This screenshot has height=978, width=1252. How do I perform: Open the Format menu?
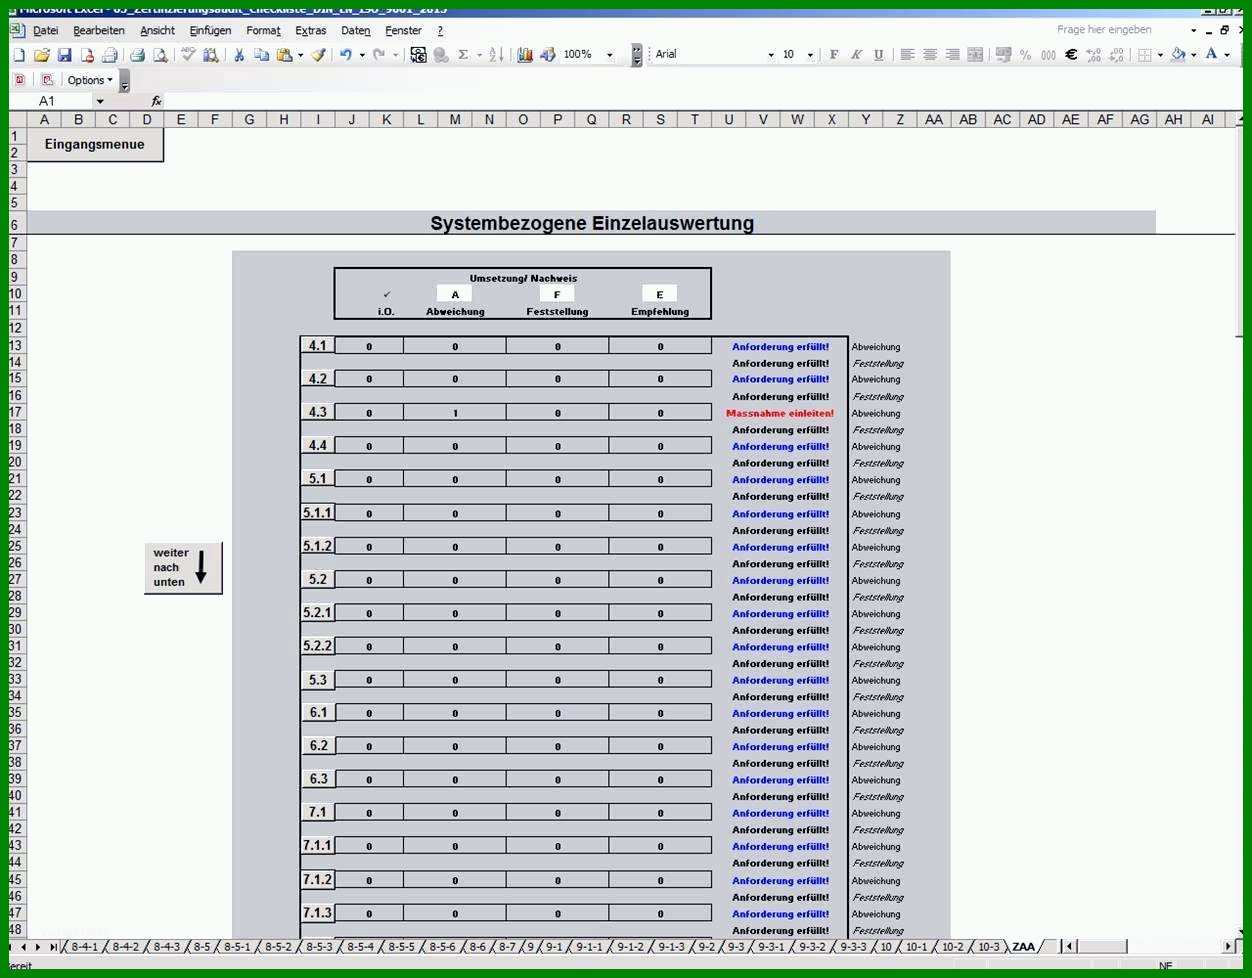click(x=263, y=31)
